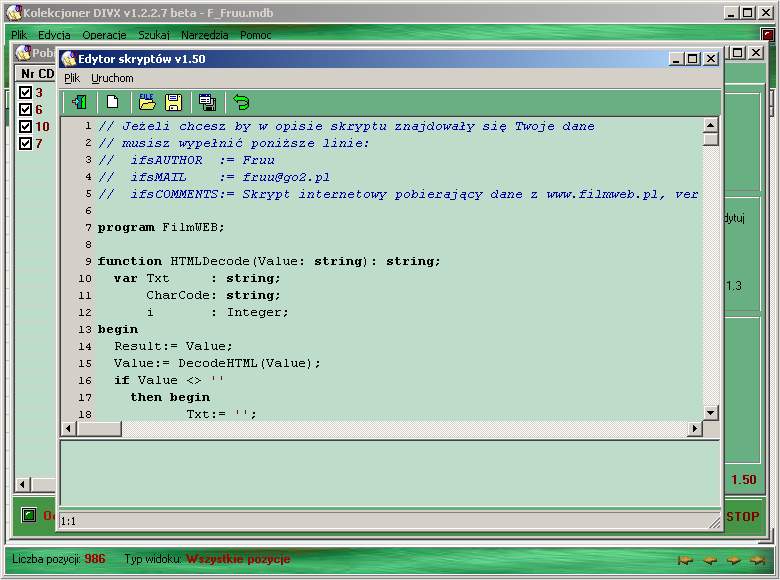This screenshot has height=580, width=780.
Task: Click the green undo arrow icon
Action: (241, 102)
